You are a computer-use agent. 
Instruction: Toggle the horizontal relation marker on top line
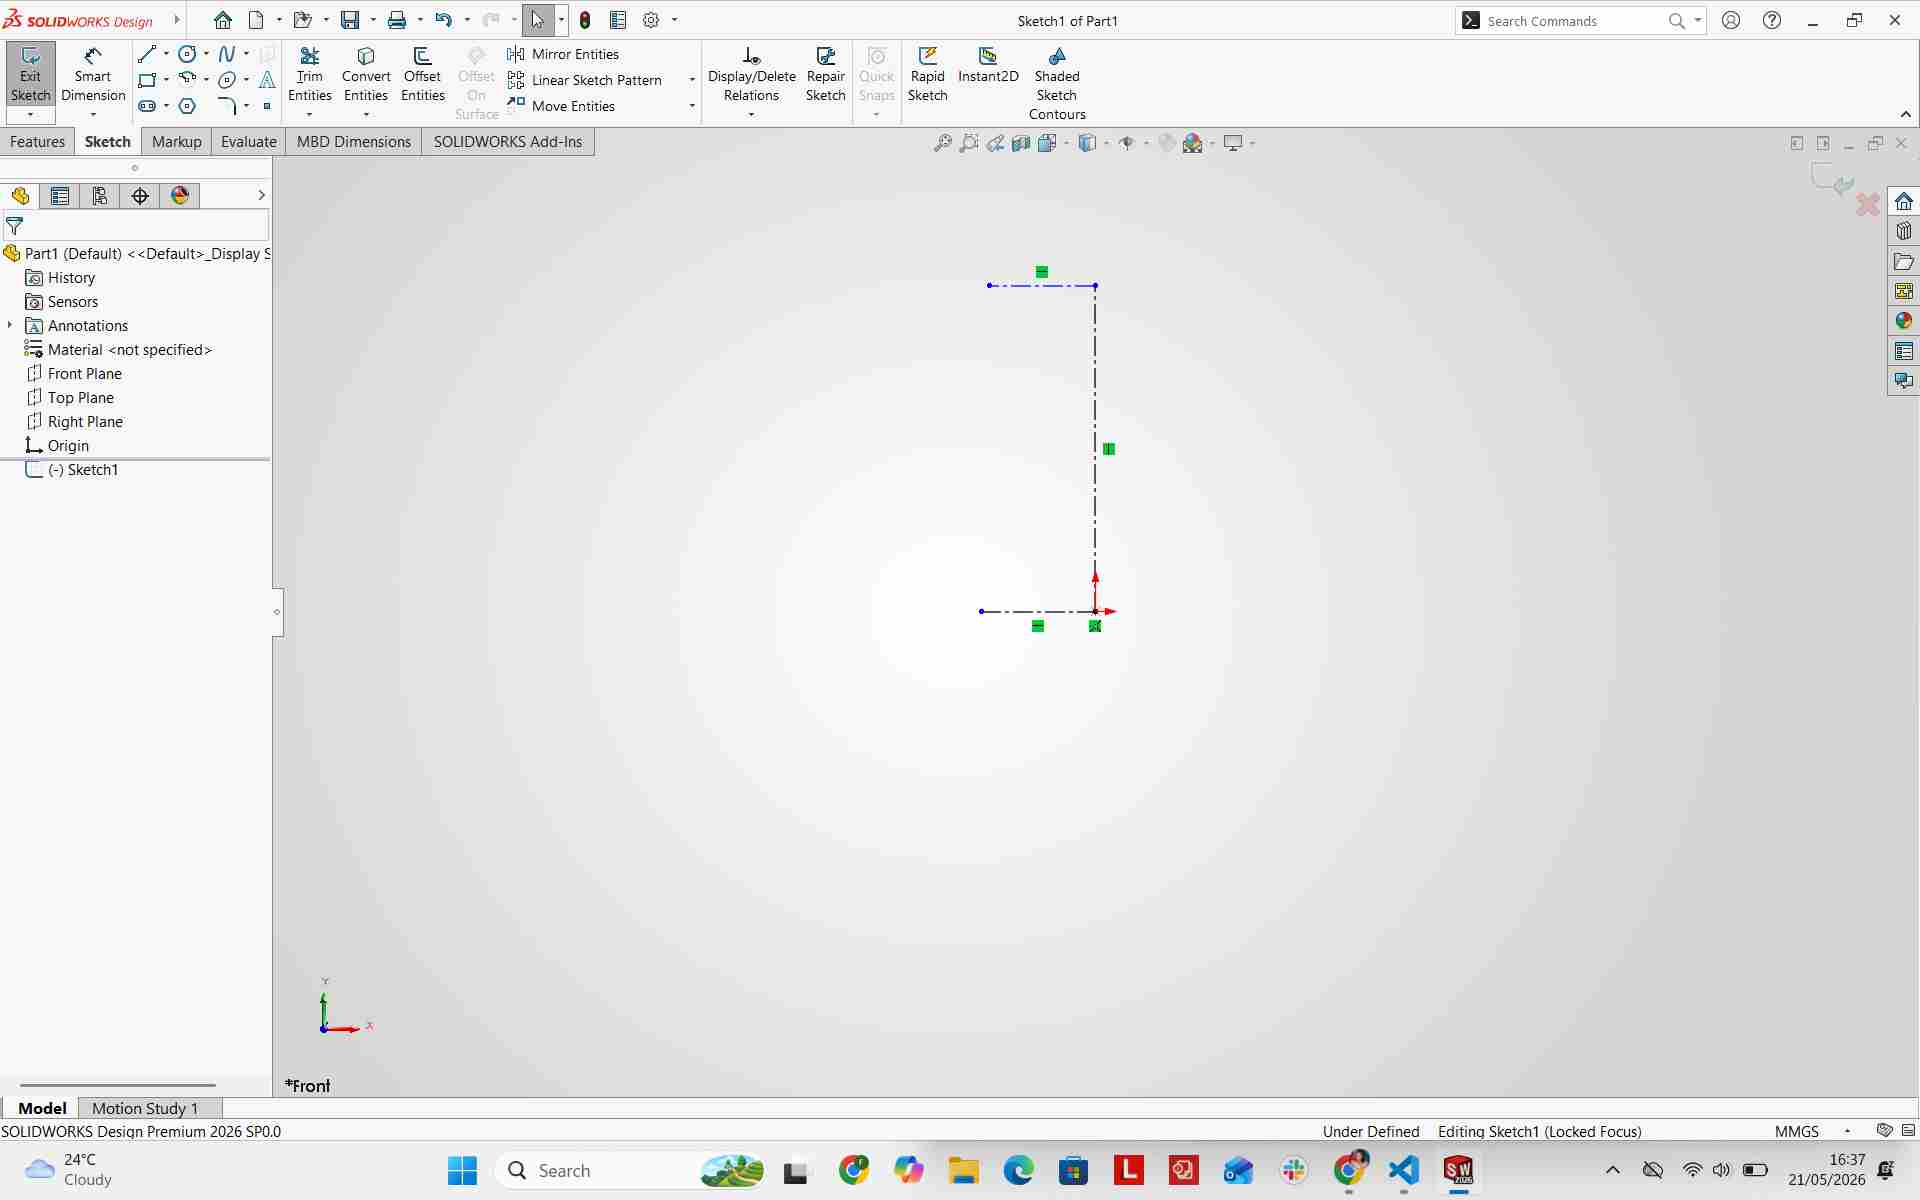1042,272
